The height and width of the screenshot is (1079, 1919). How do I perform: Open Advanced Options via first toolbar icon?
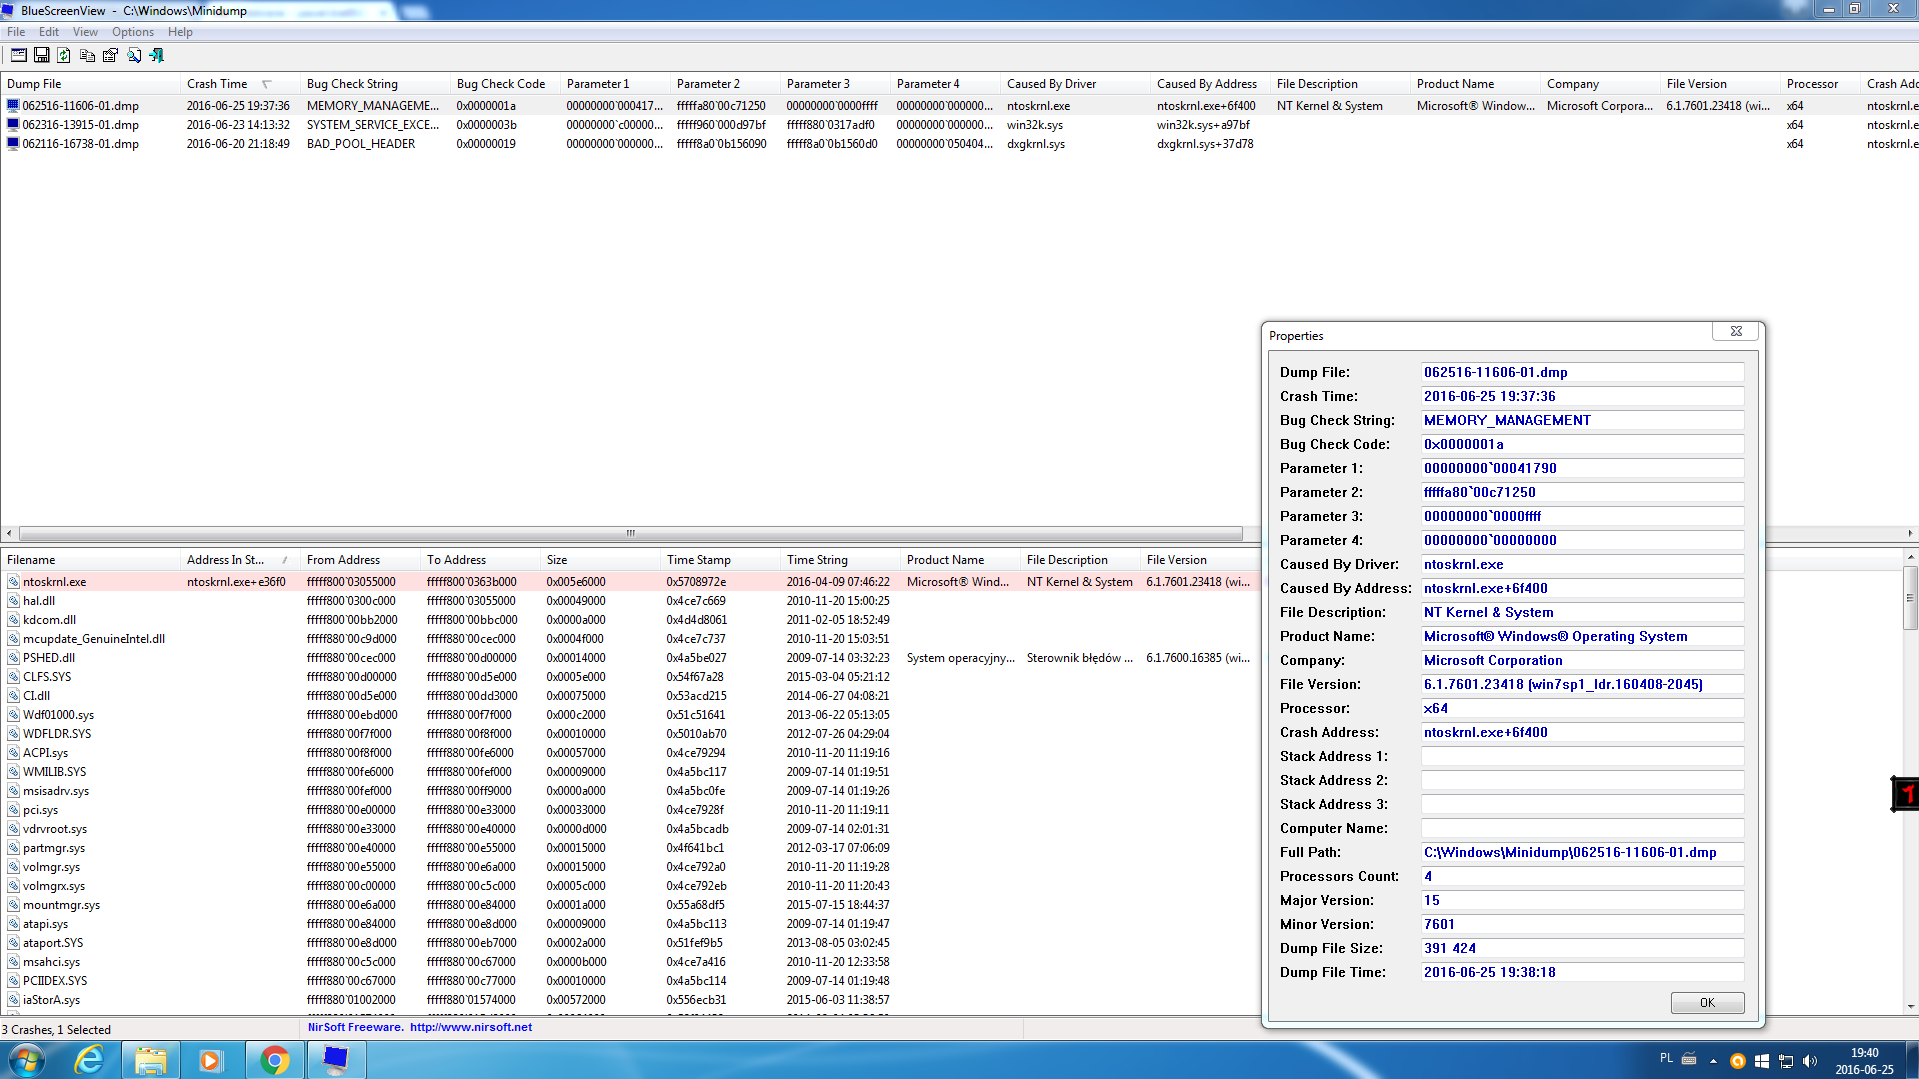[x=19, y=55]
